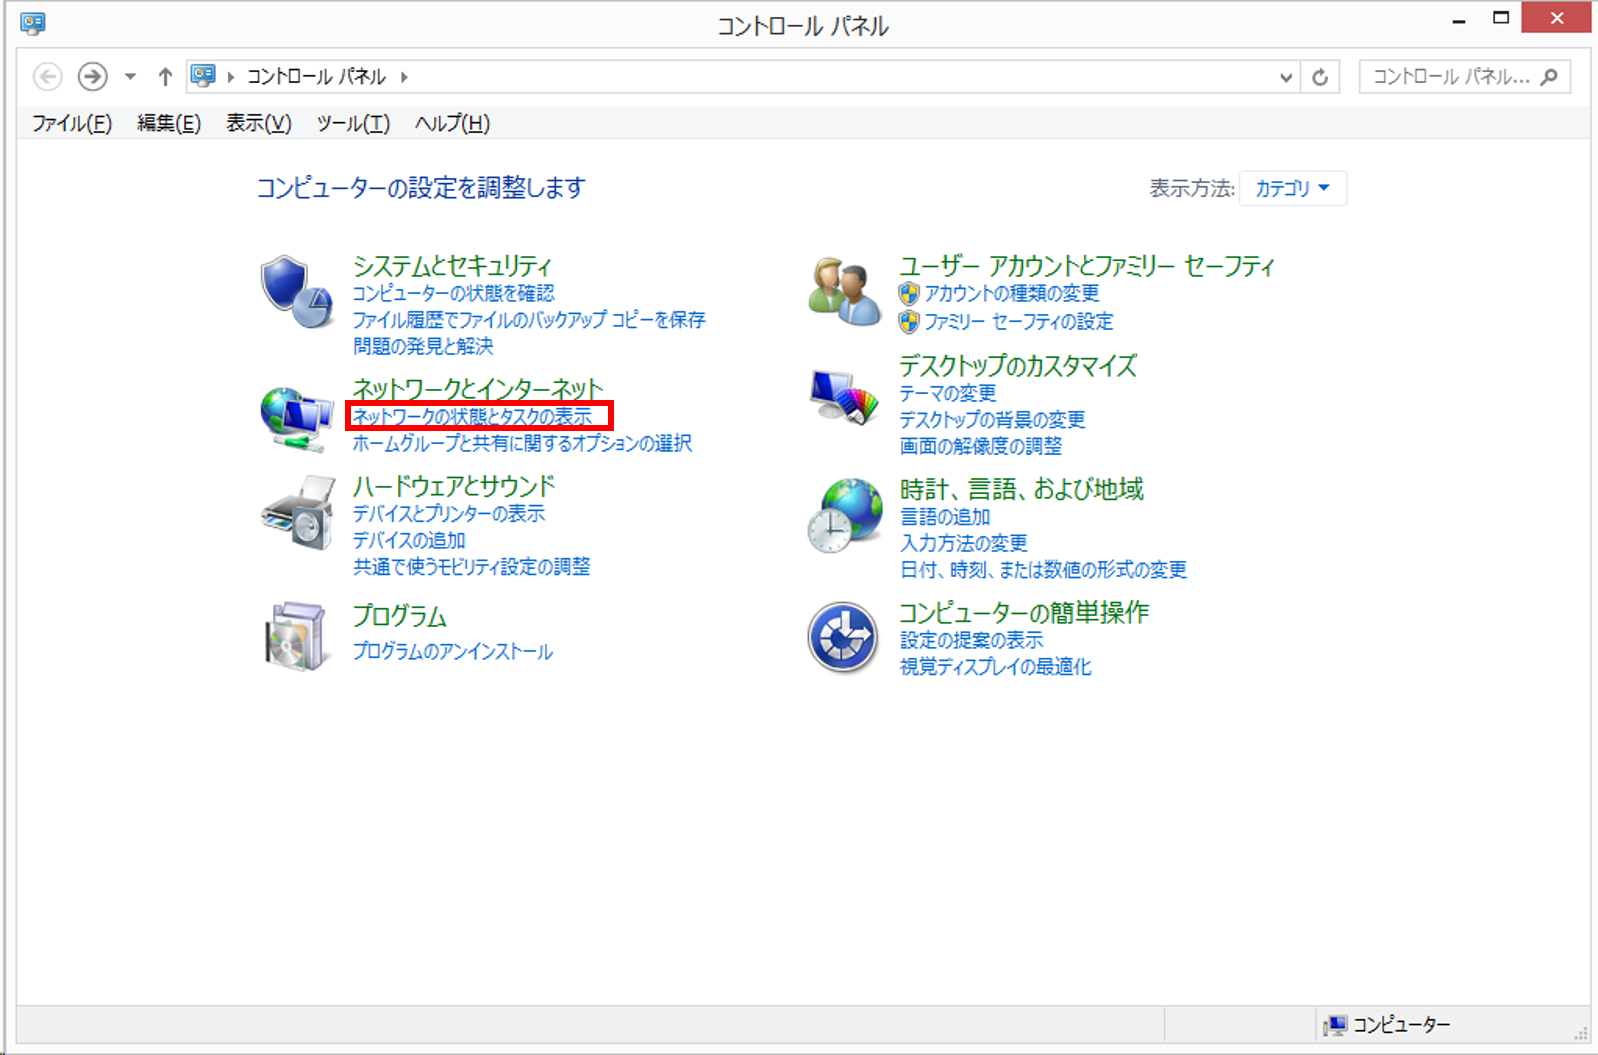Screen dimensions: 1598x1055
Task: Click デバイスの追加 link
Action: click(x=409, y=540)
